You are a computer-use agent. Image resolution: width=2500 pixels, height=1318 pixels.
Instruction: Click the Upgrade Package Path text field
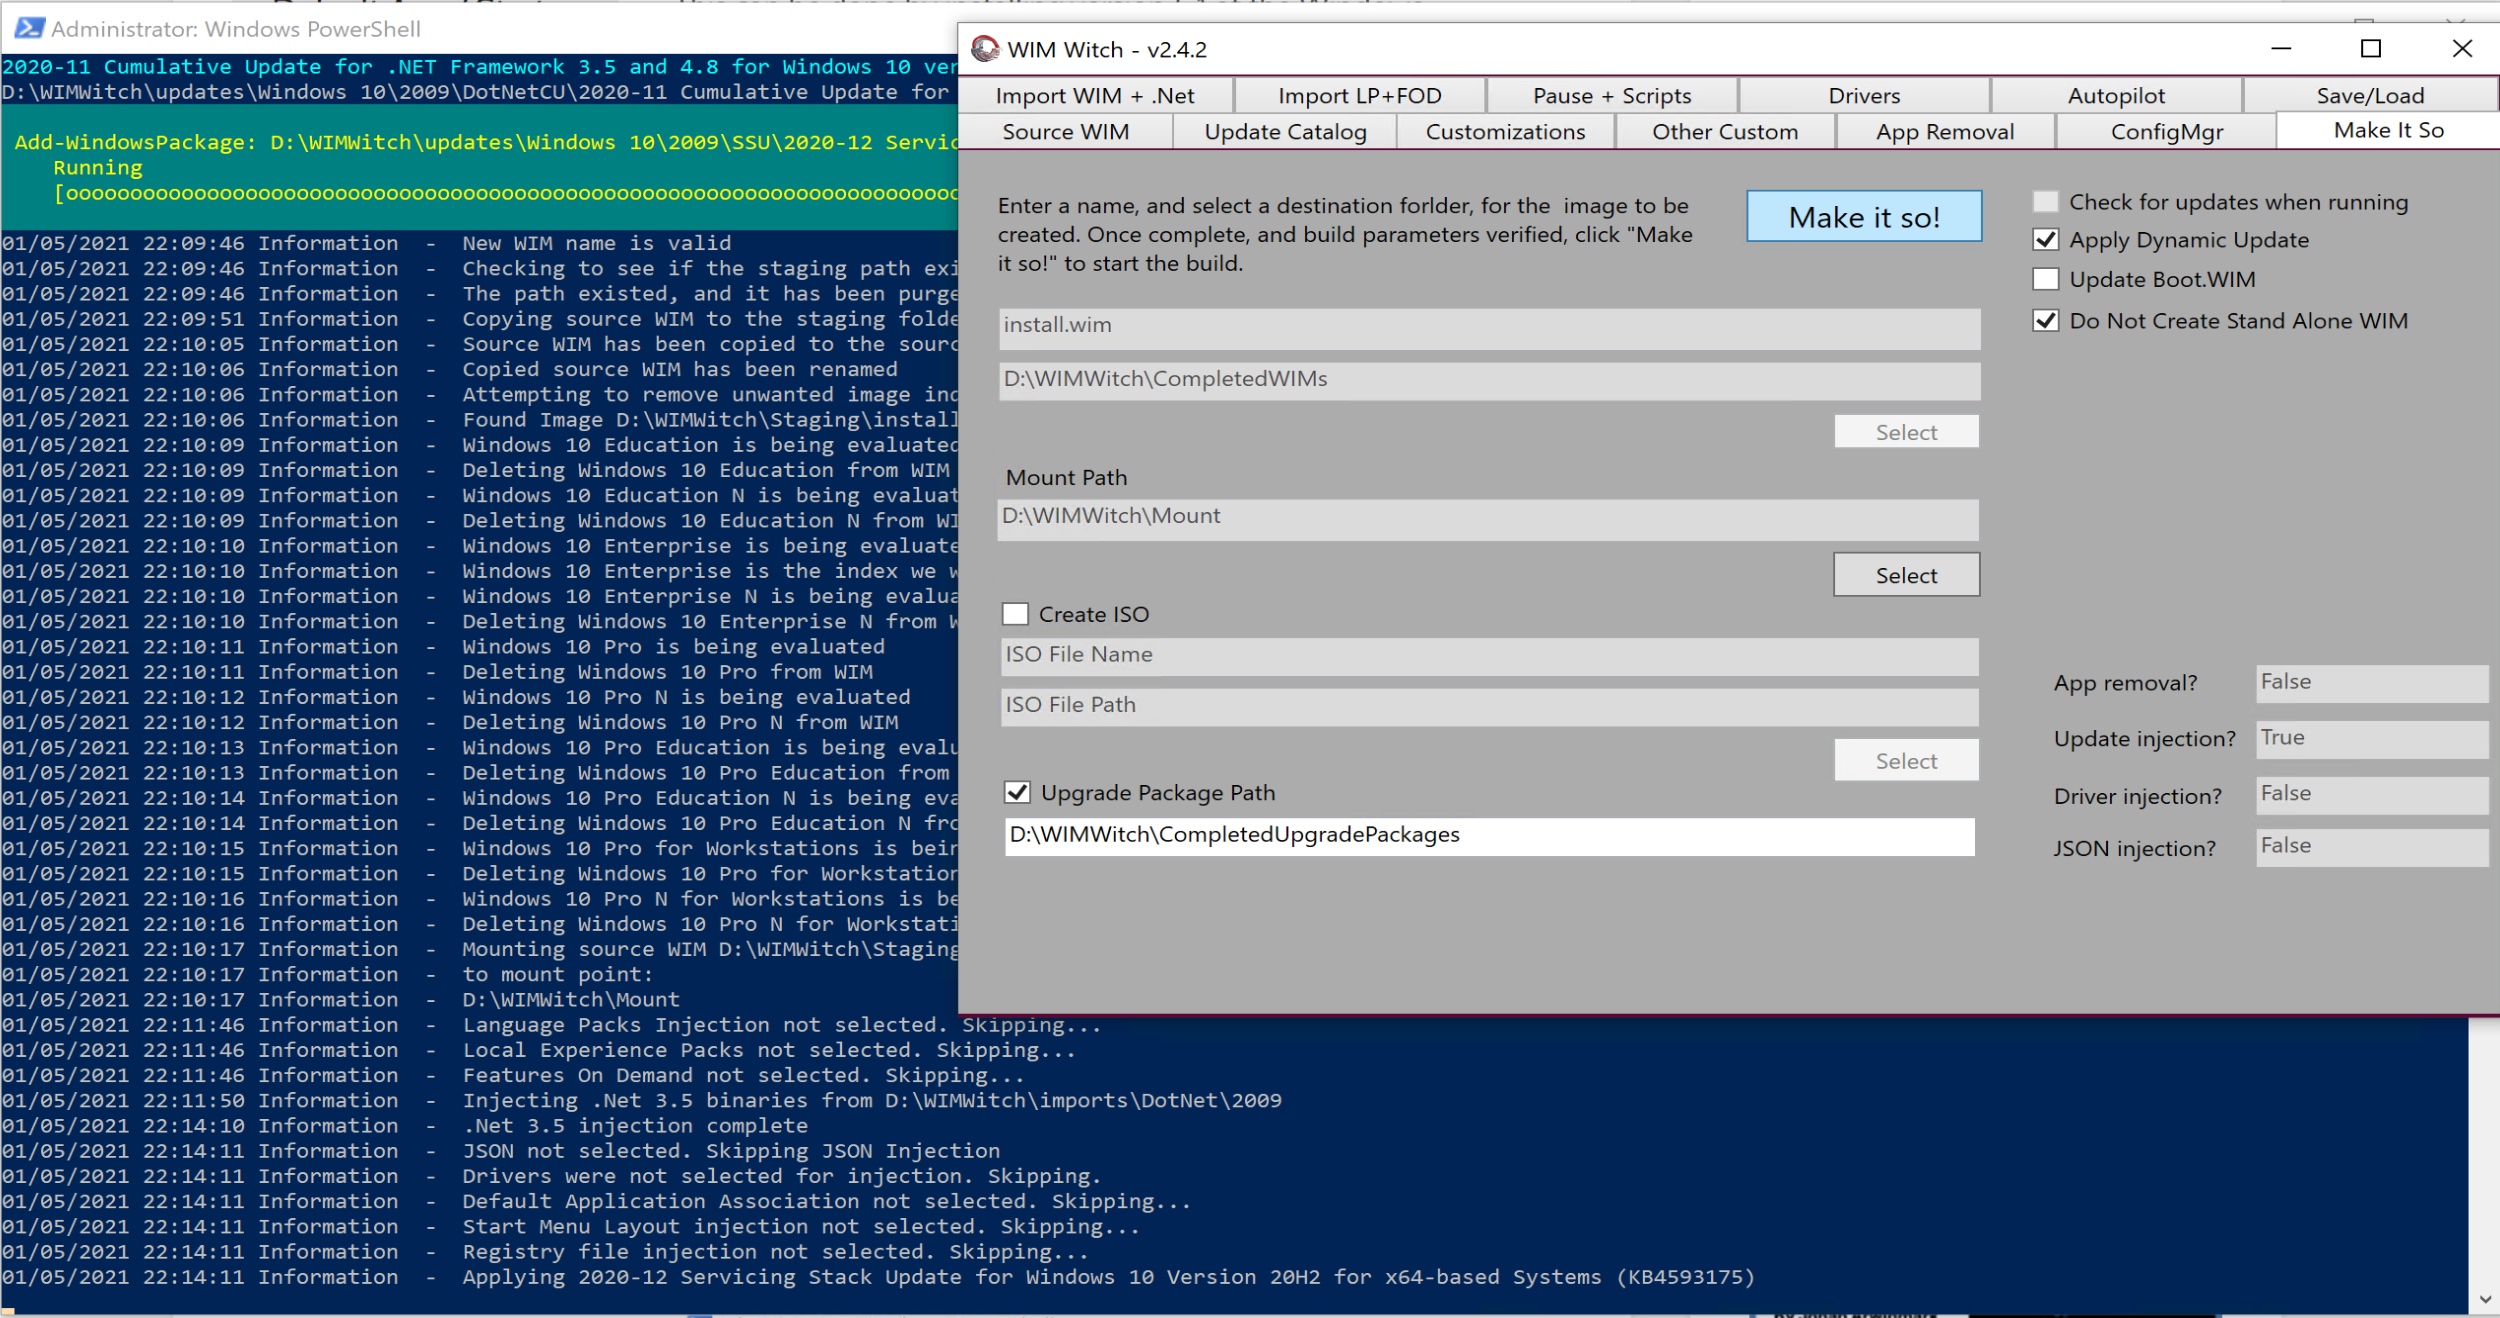click(x=1488, y=836)
